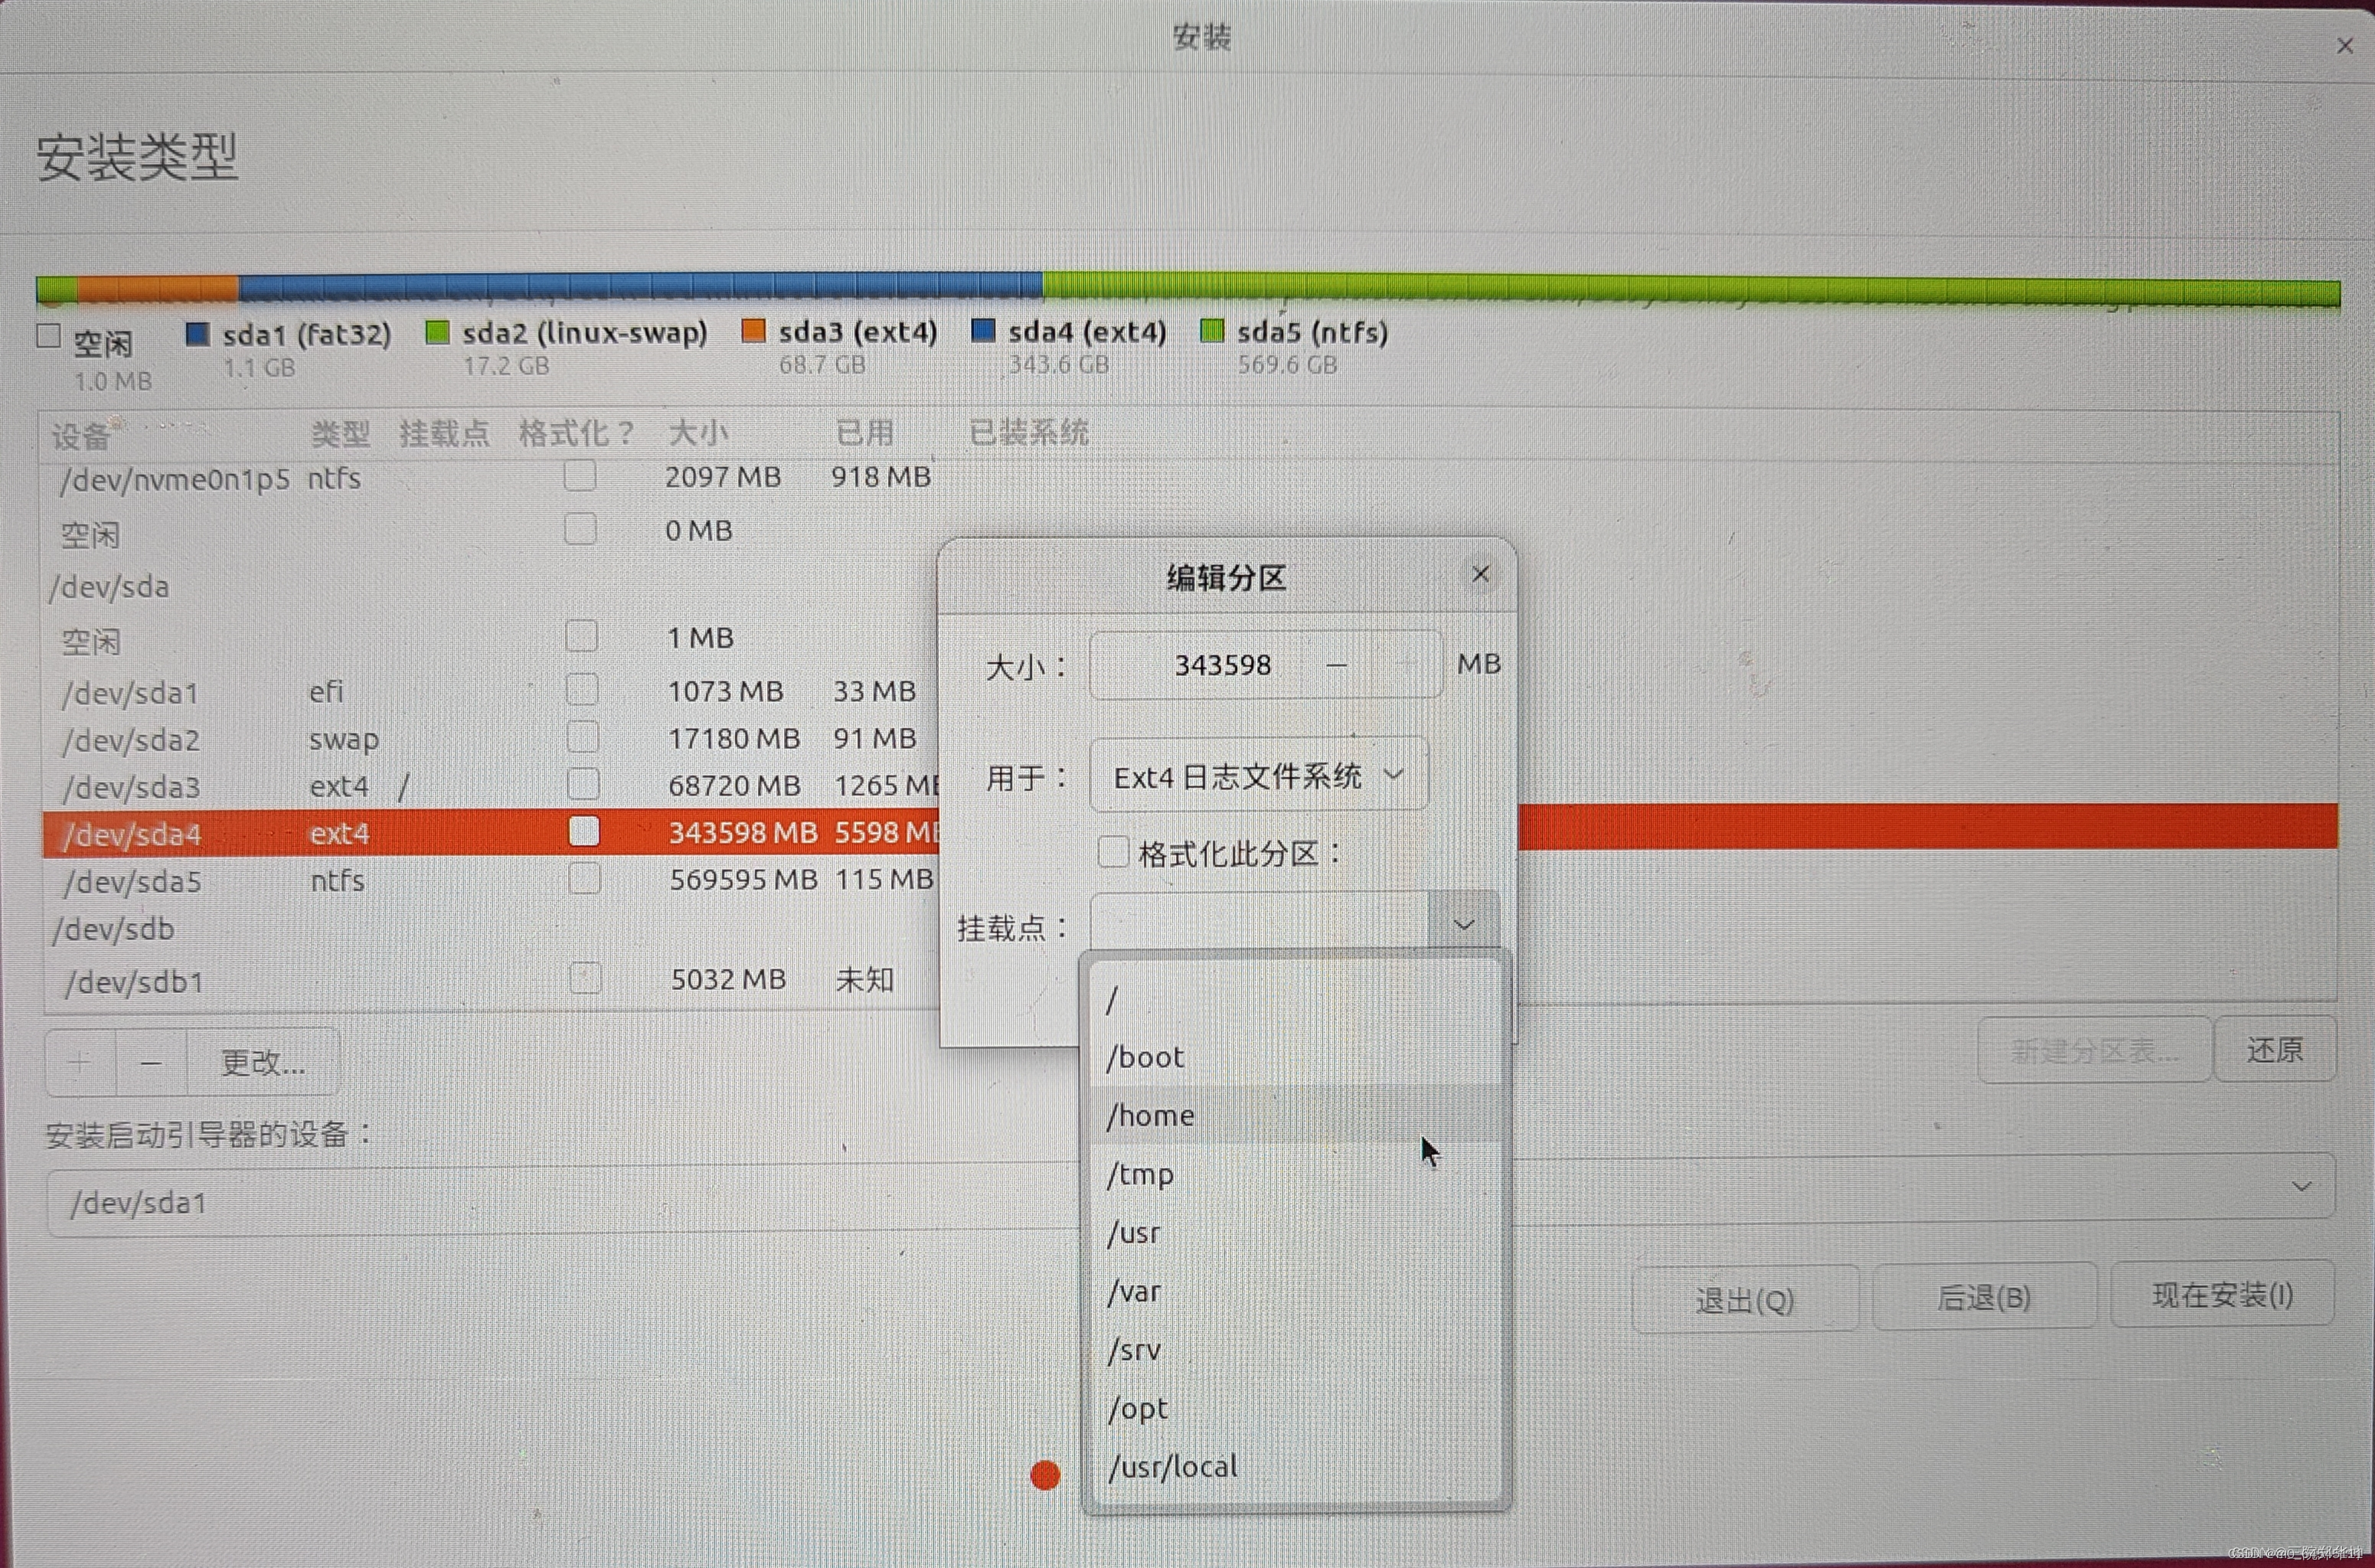Toggle format checkbox for /dev/sda5 row
Screen dimensions: 2375x1568
(585, 879)
